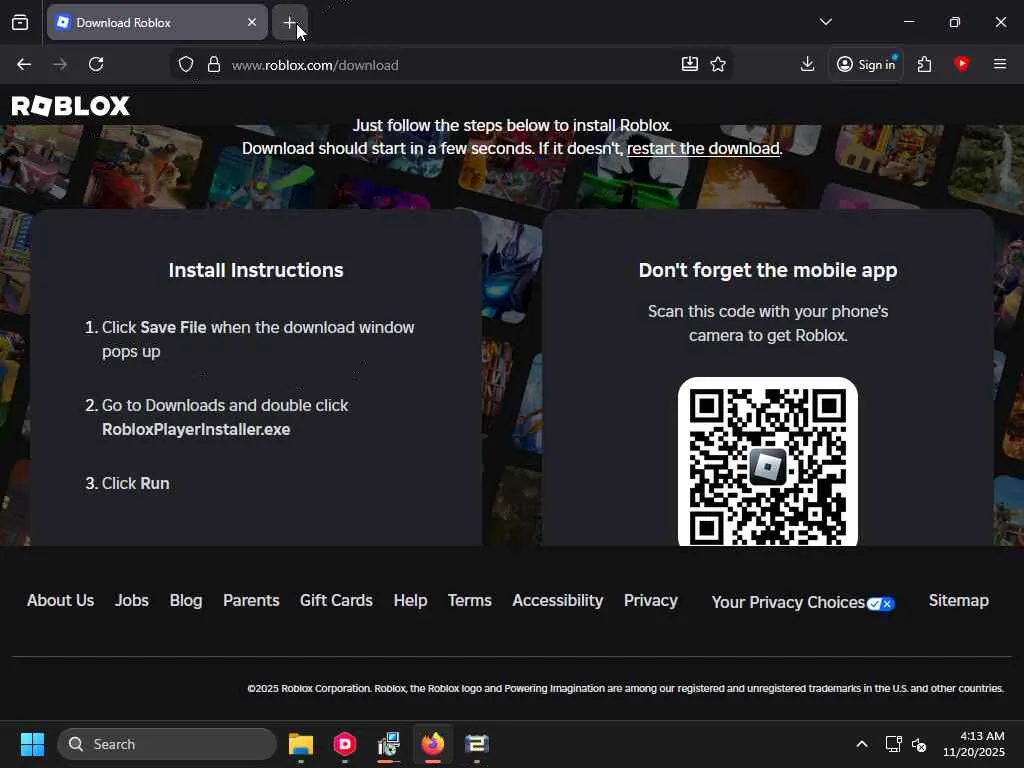Click the Don't forget the mobile app heading
This screenshot has height=768, width=1024.
click(768, 270)
